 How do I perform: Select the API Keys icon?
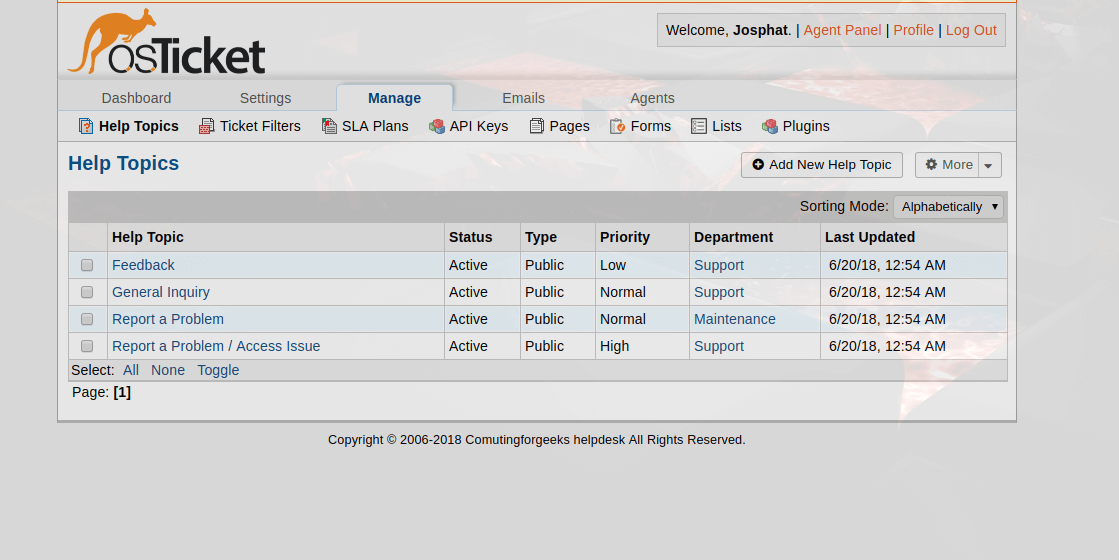tap(437, 126)
